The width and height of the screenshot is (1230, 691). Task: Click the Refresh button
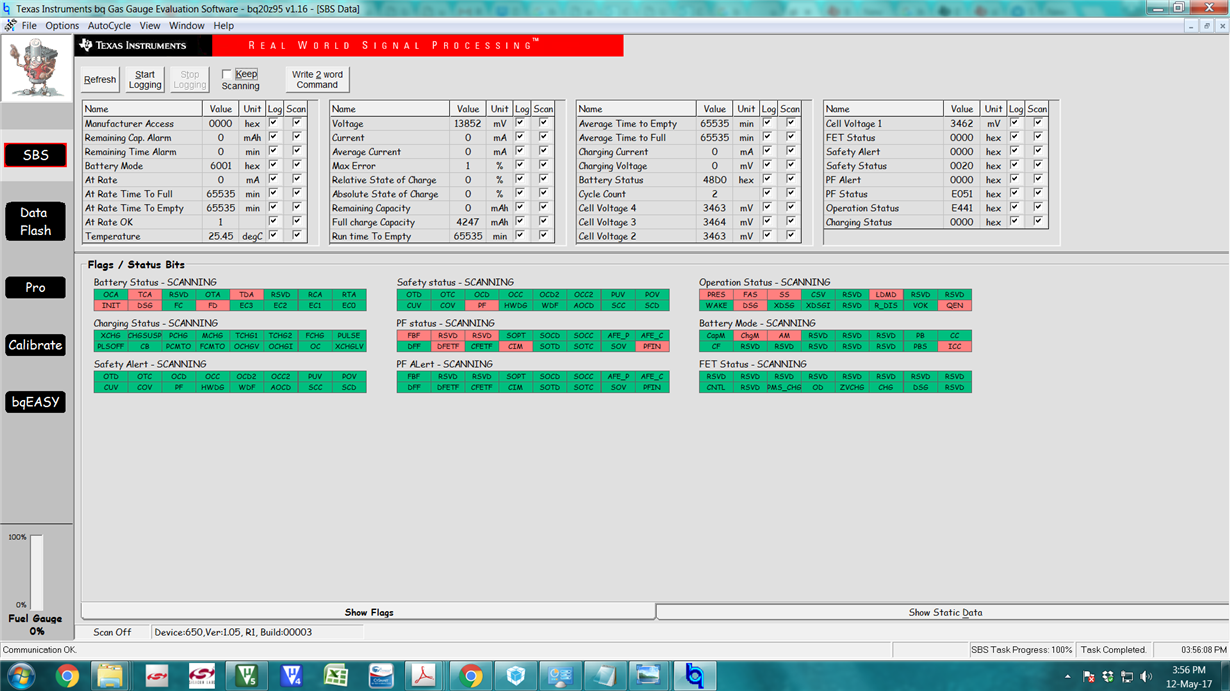pos(100,80)
